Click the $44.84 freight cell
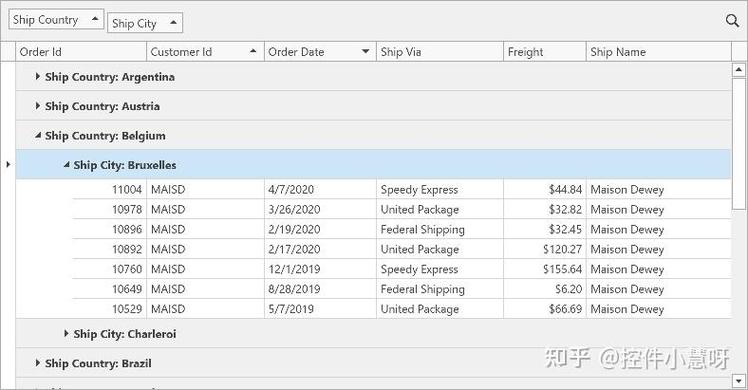The width and height of the screenshot is (748, 390). [545, 189]
